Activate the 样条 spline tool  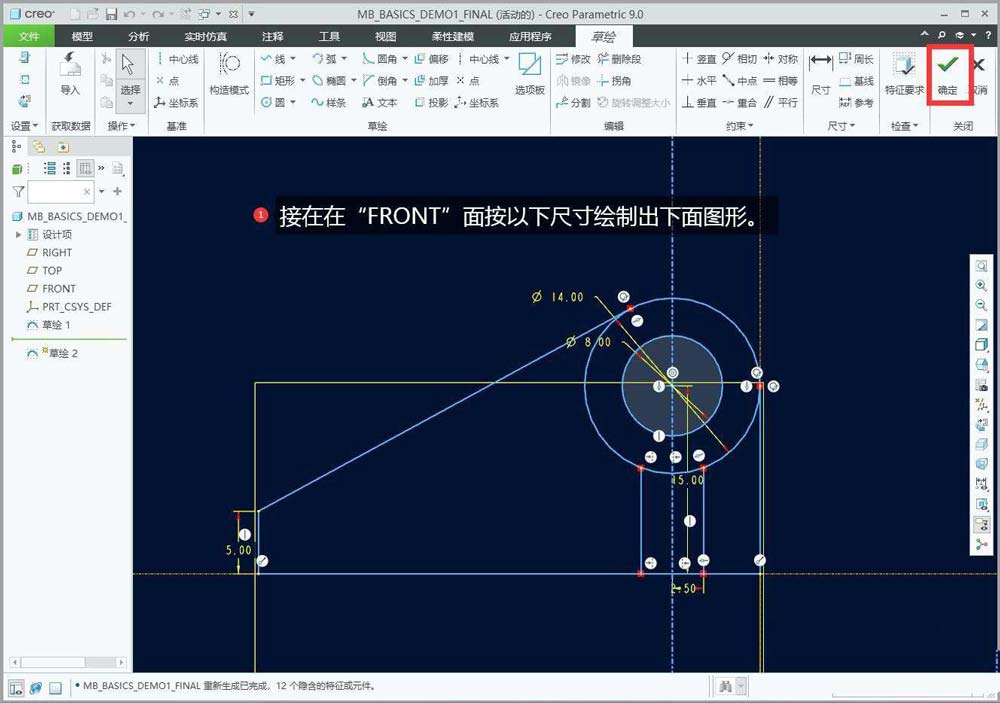click(329, 102)
